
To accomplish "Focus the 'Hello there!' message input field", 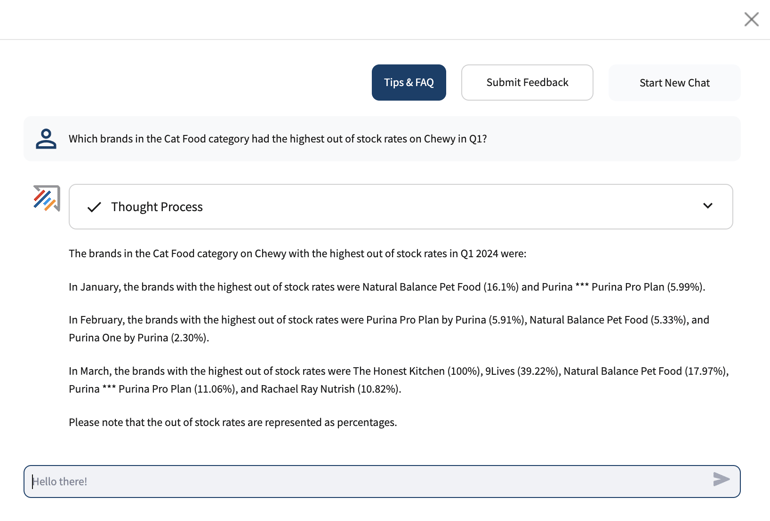I will point(382,481).
